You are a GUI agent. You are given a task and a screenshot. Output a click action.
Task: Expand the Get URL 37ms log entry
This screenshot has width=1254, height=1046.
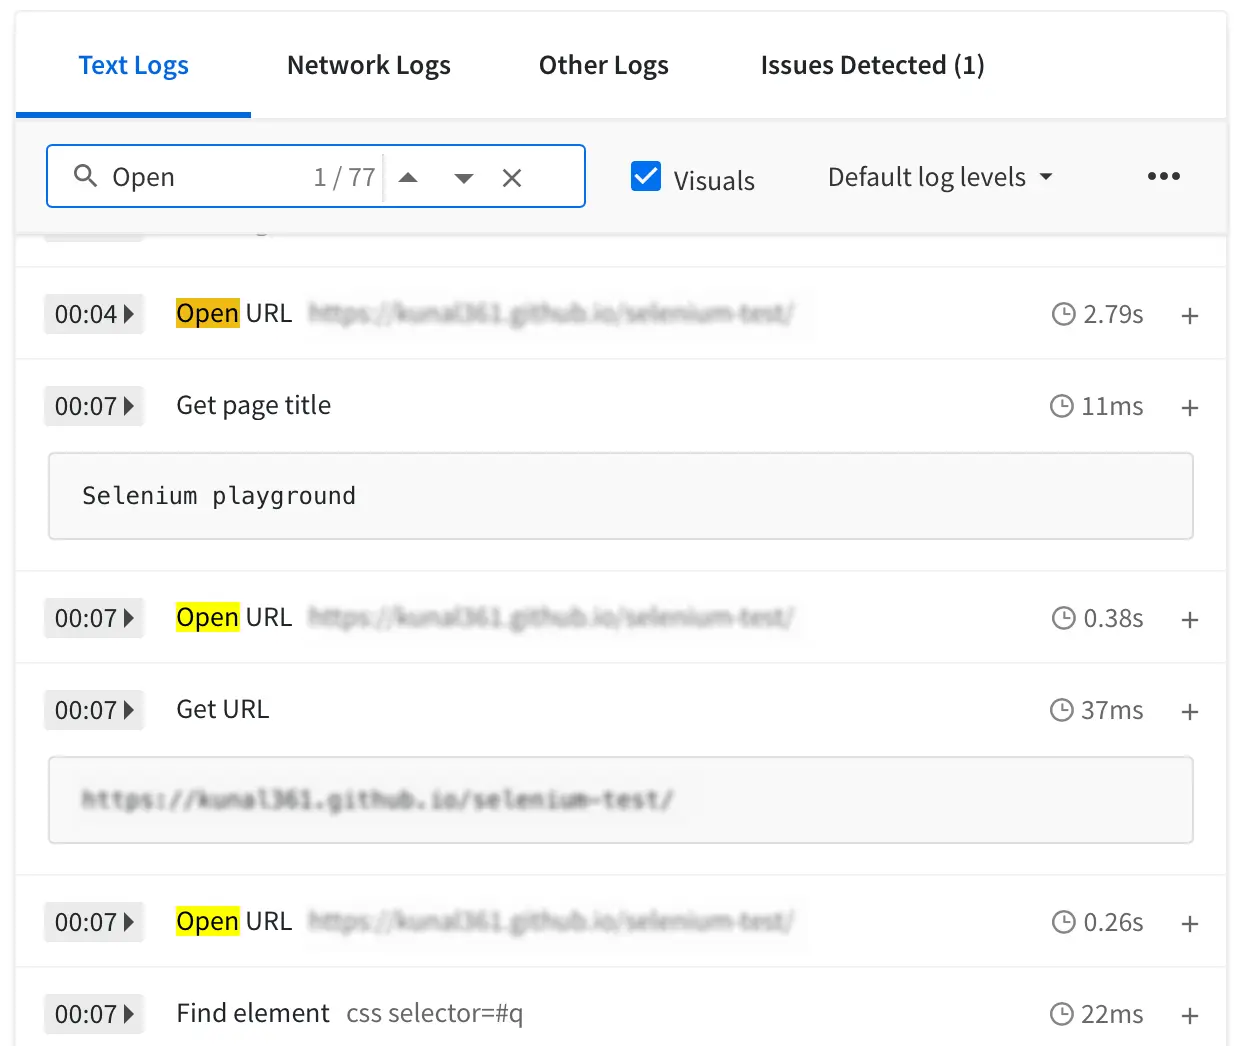click(x=1189, y=712)
